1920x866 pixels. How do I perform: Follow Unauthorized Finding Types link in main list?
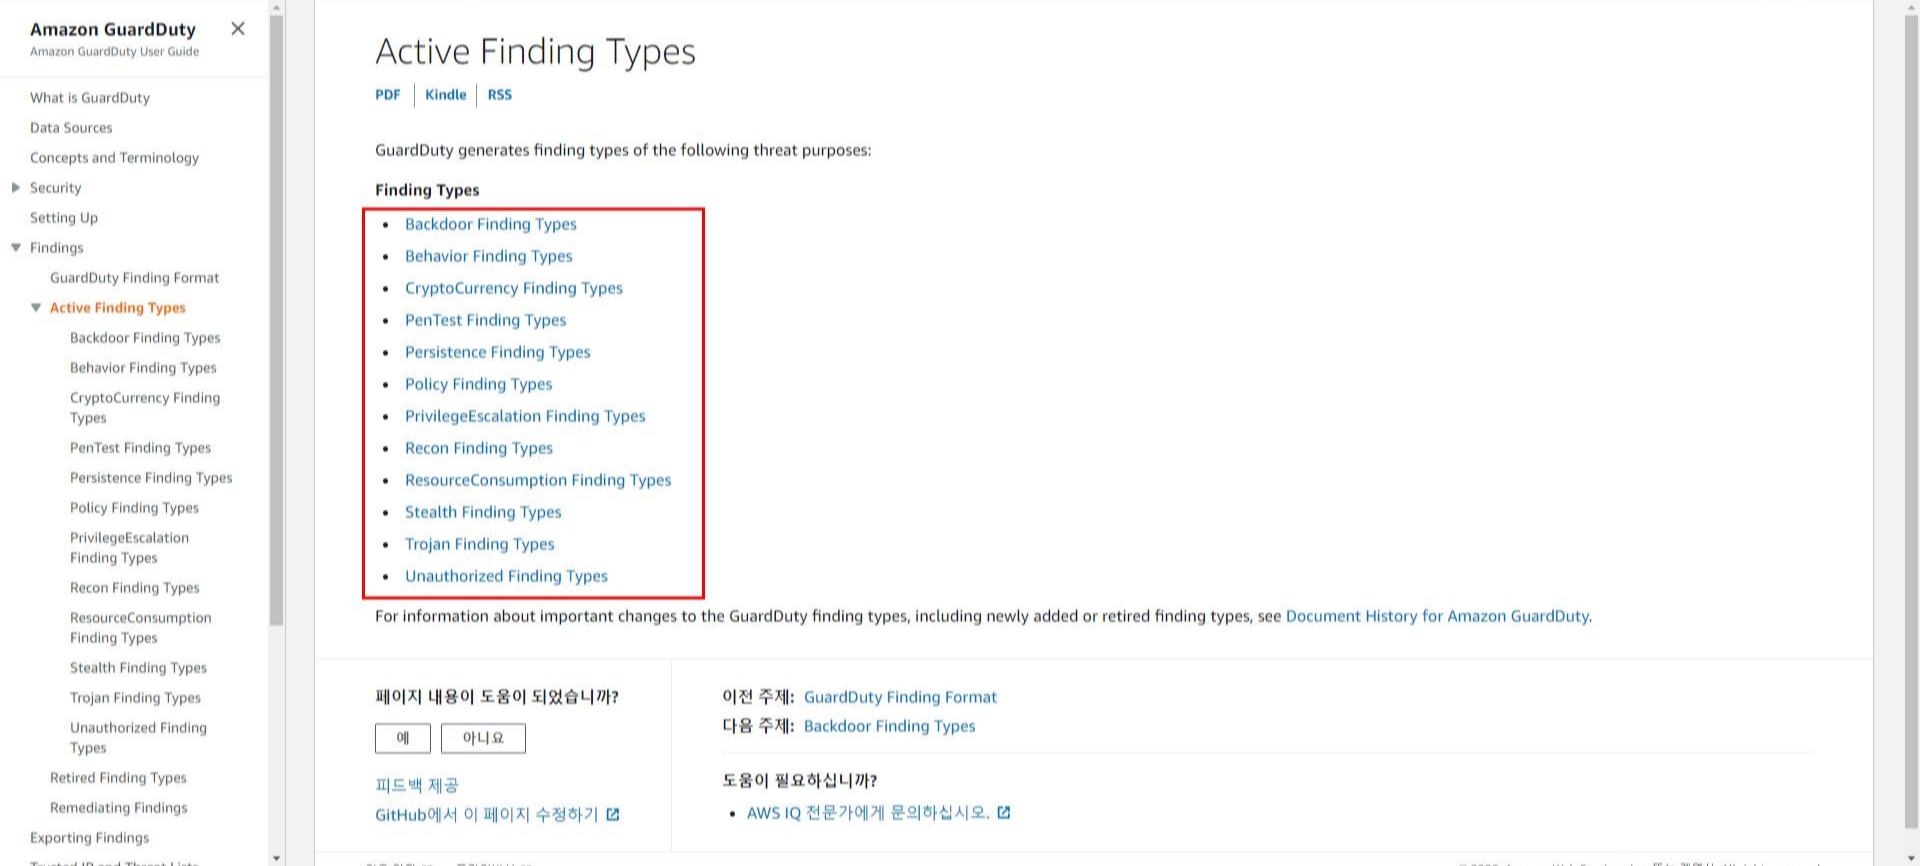[x=506, y=576]
